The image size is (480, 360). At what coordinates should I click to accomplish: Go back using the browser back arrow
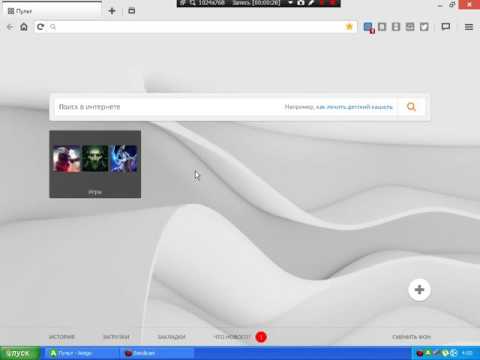point(10,27)
